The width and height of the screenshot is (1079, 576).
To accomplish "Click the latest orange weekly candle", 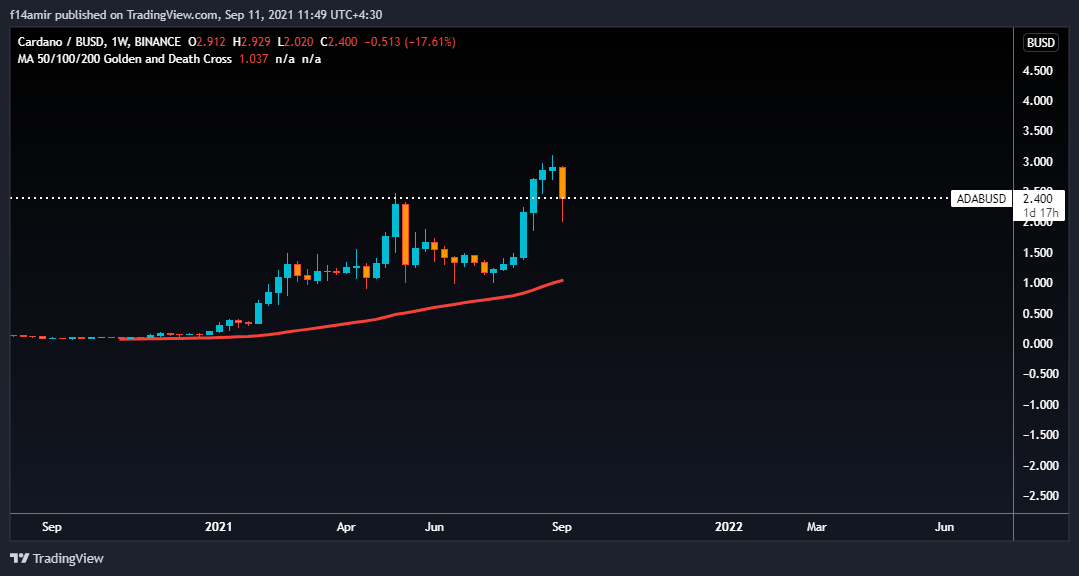I will pyautogui.click(x=562, y=182).
